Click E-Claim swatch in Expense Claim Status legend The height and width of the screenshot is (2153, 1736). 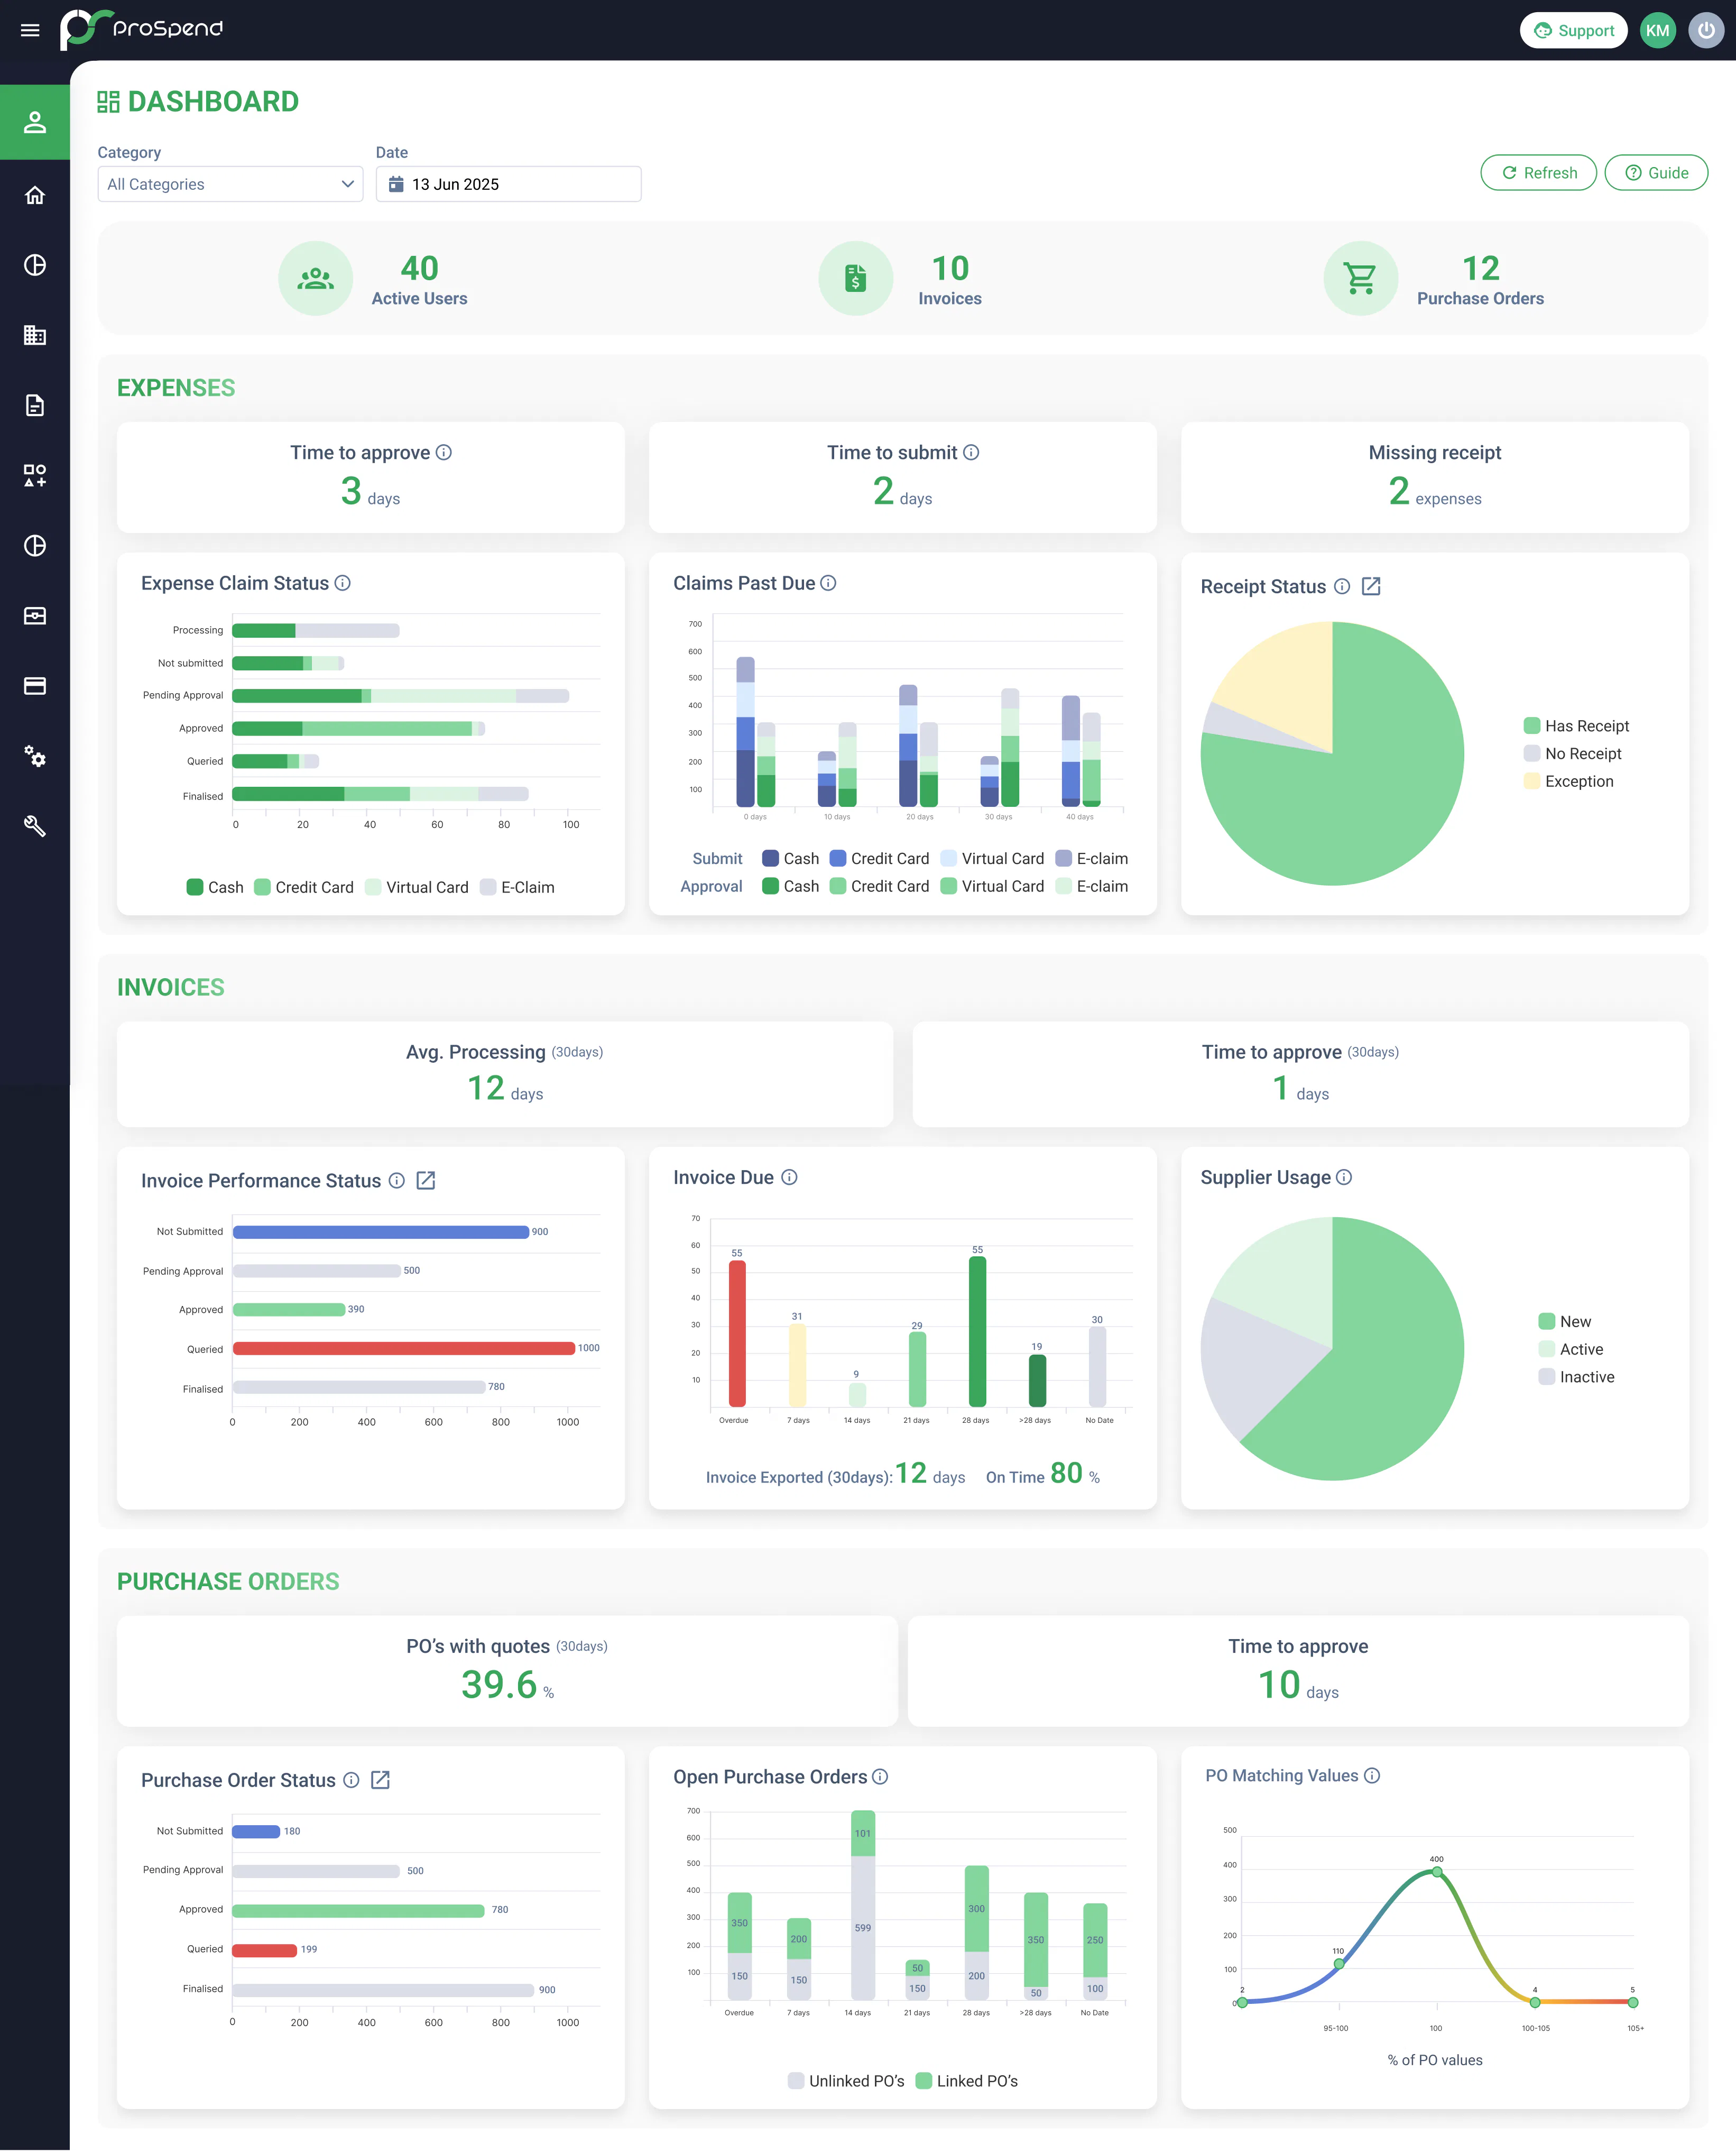(488, 888)
